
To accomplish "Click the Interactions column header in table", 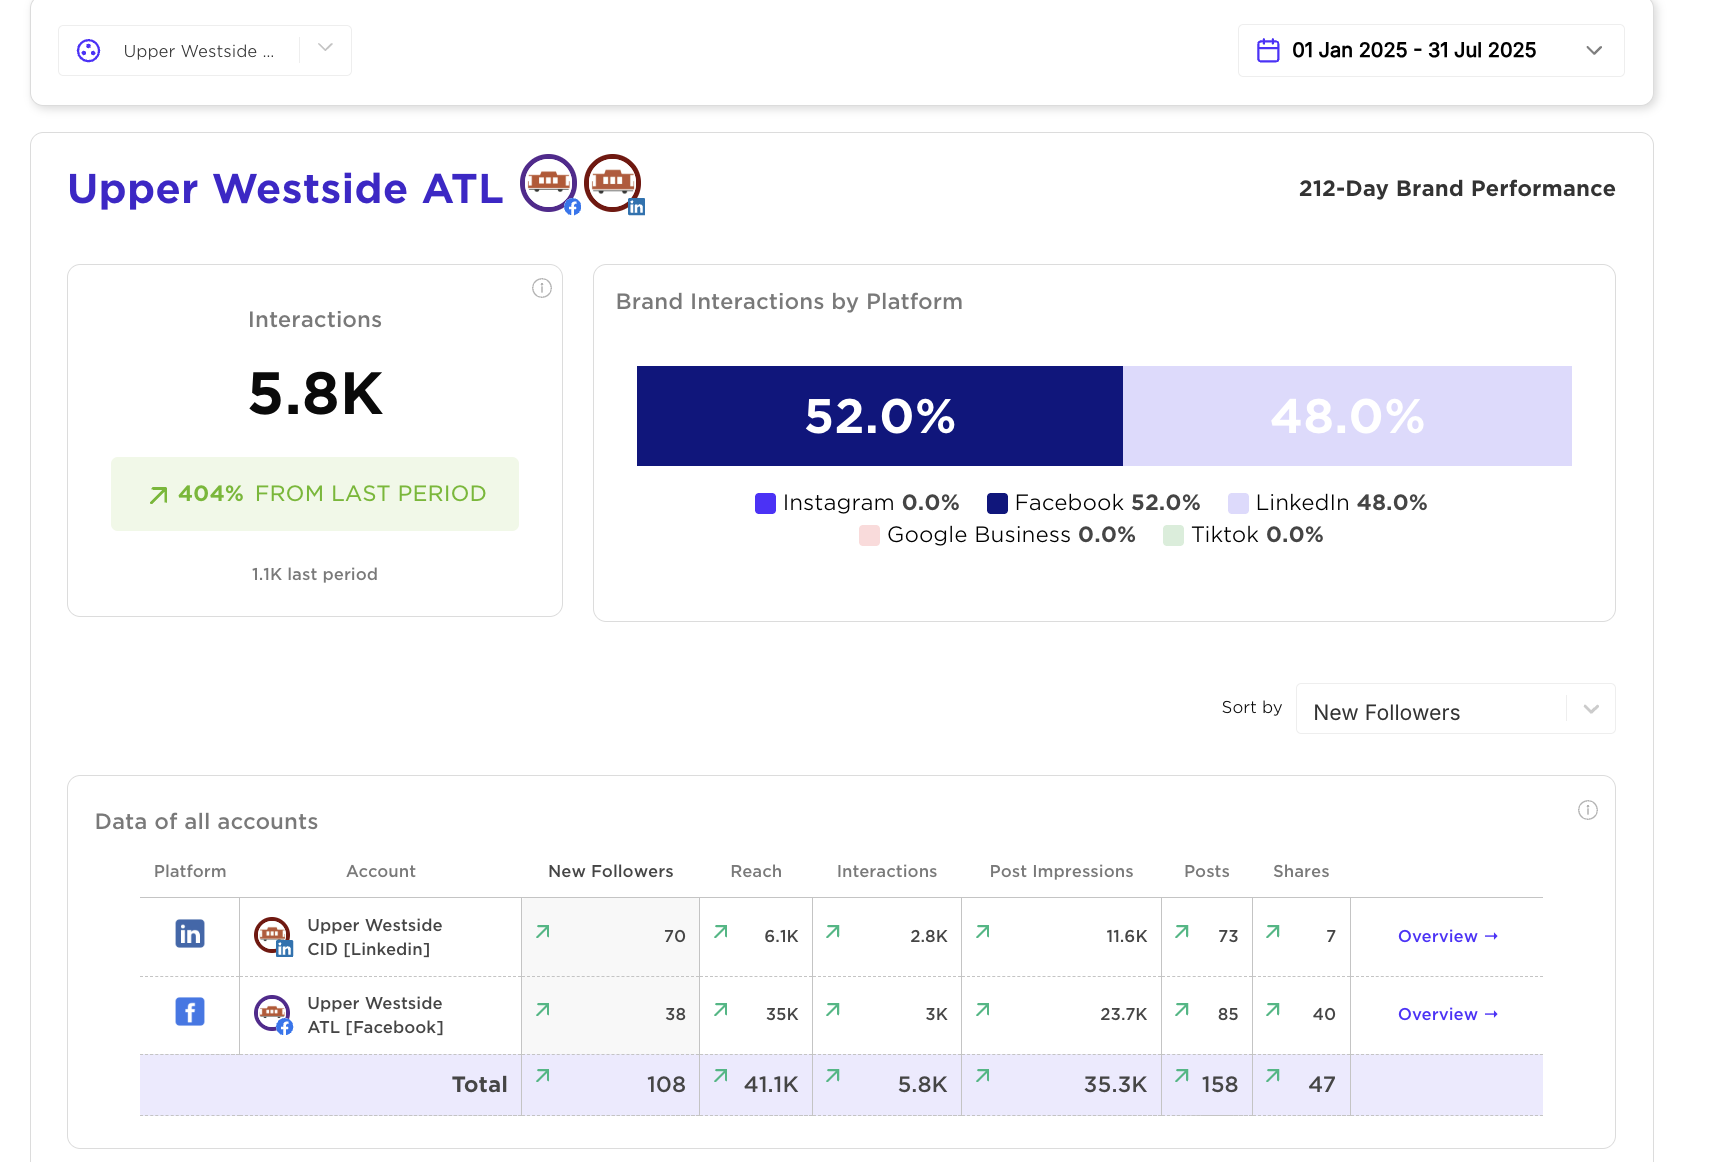I will point(887,871).
